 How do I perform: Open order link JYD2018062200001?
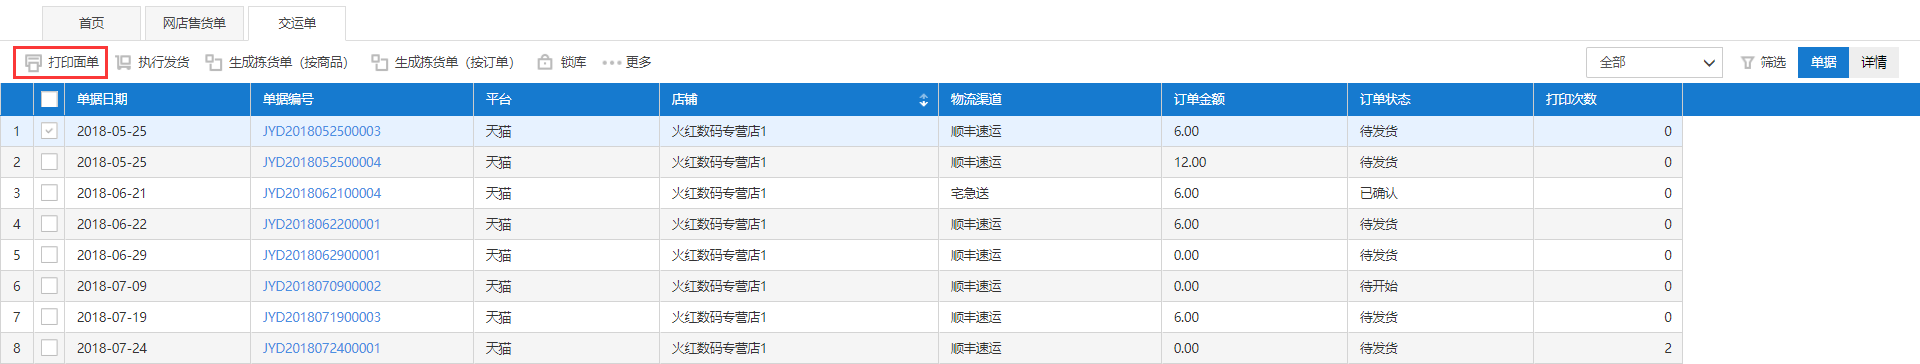click(x=321, y=224)
